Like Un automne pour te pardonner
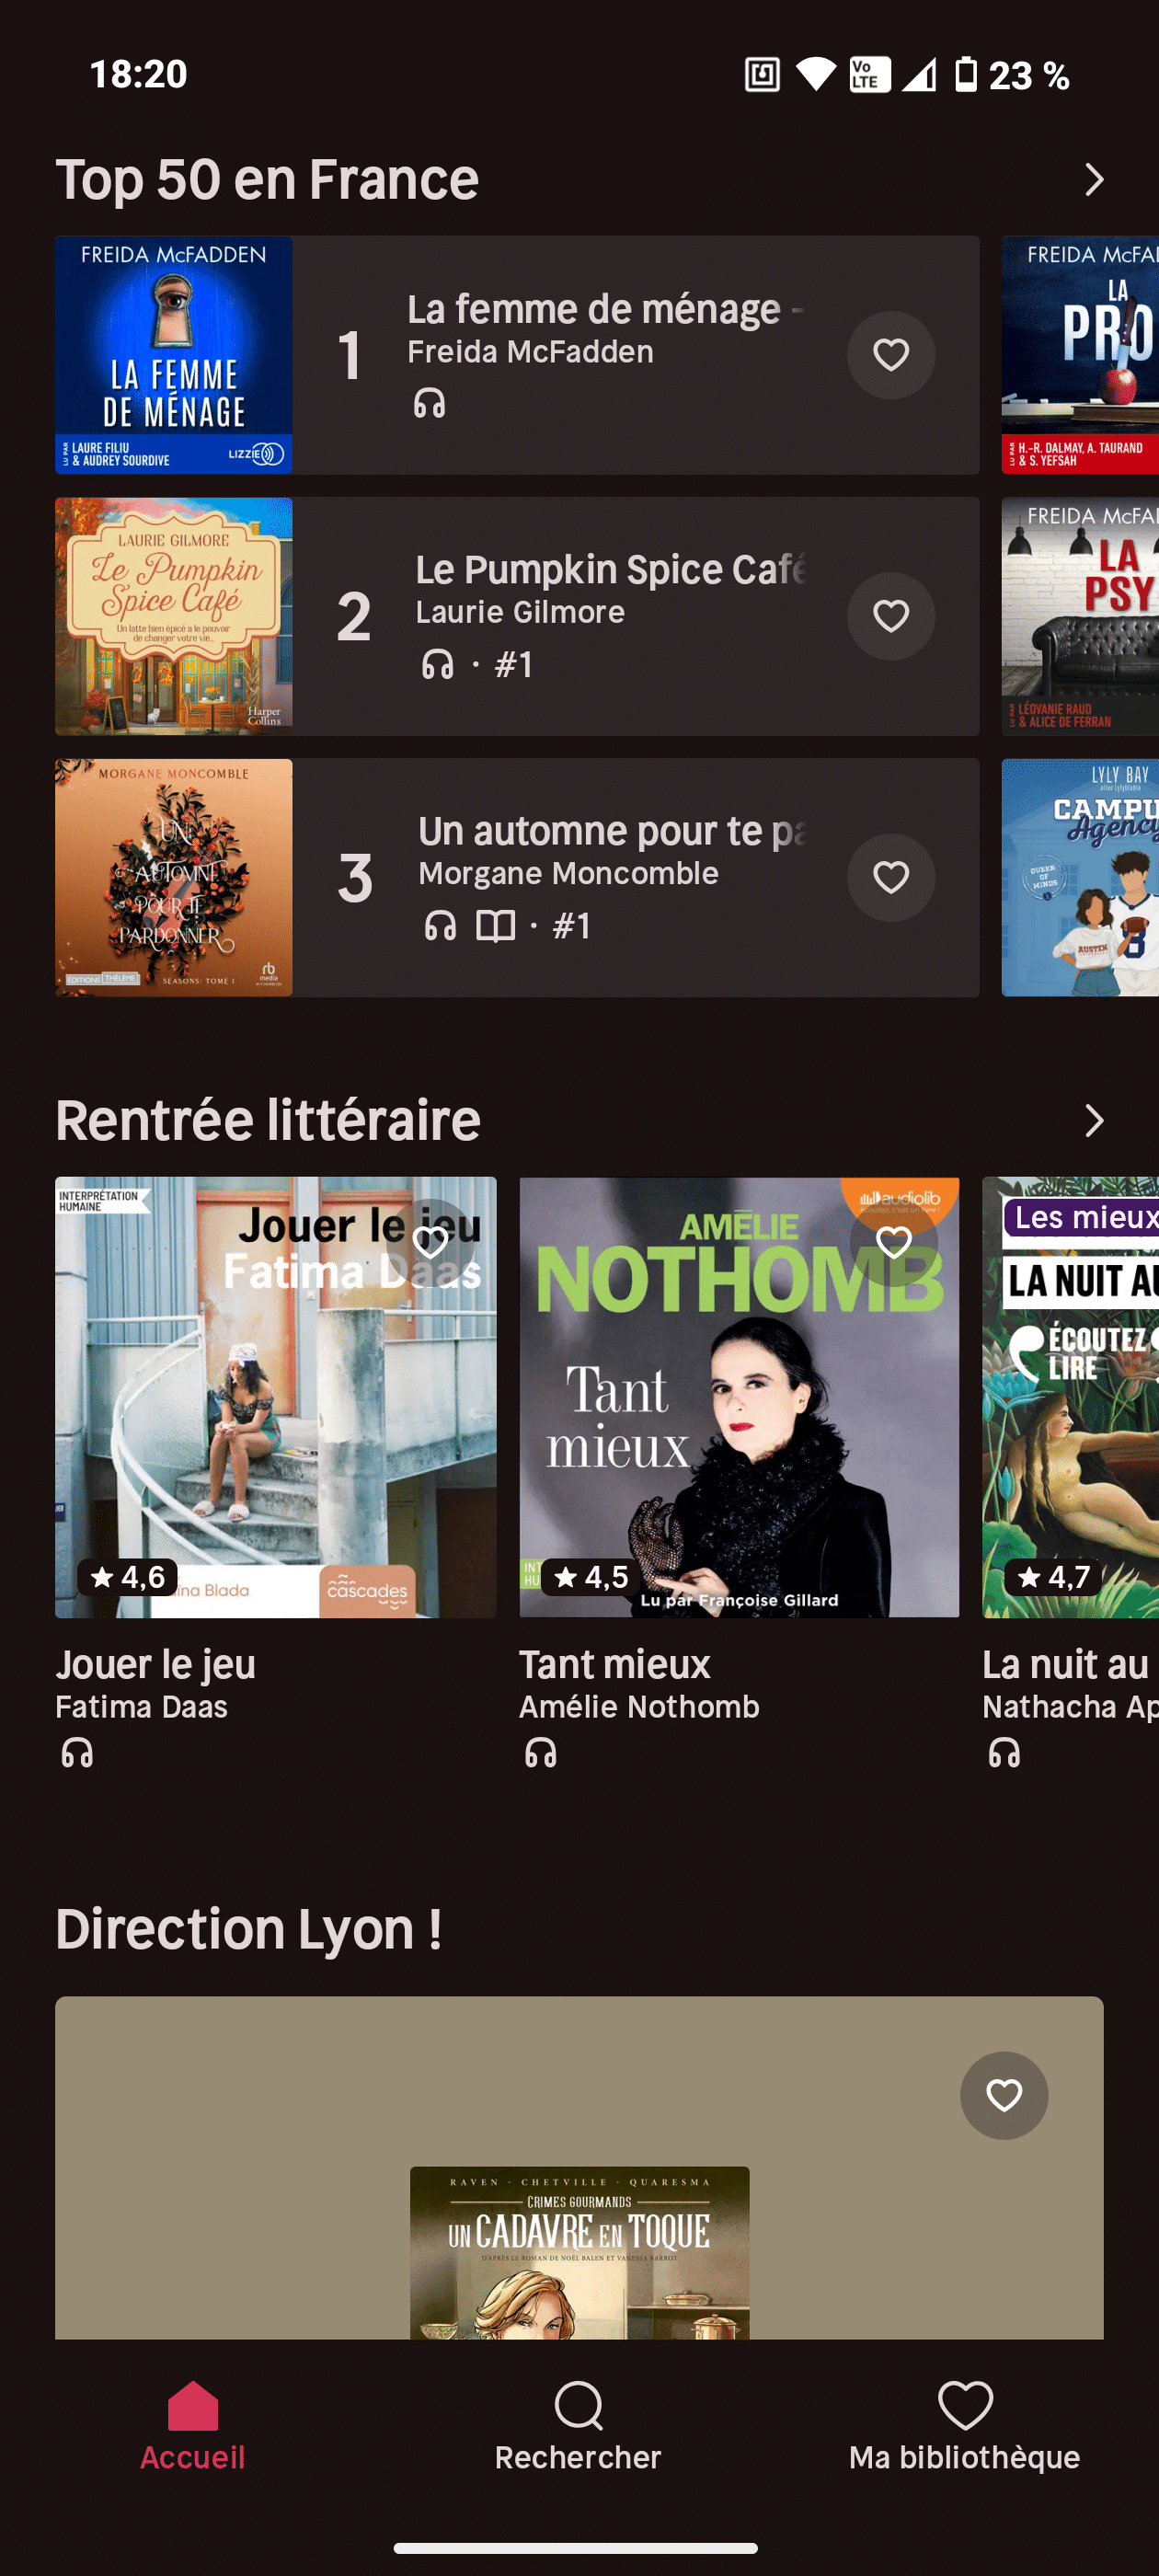 coord(890,877)
